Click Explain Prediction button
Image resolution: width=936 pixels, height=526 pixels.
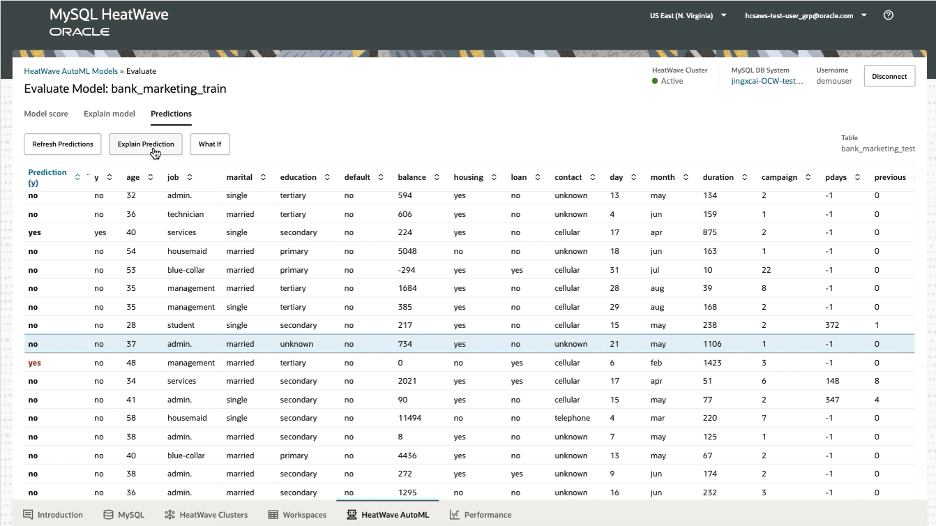[146, 144]
